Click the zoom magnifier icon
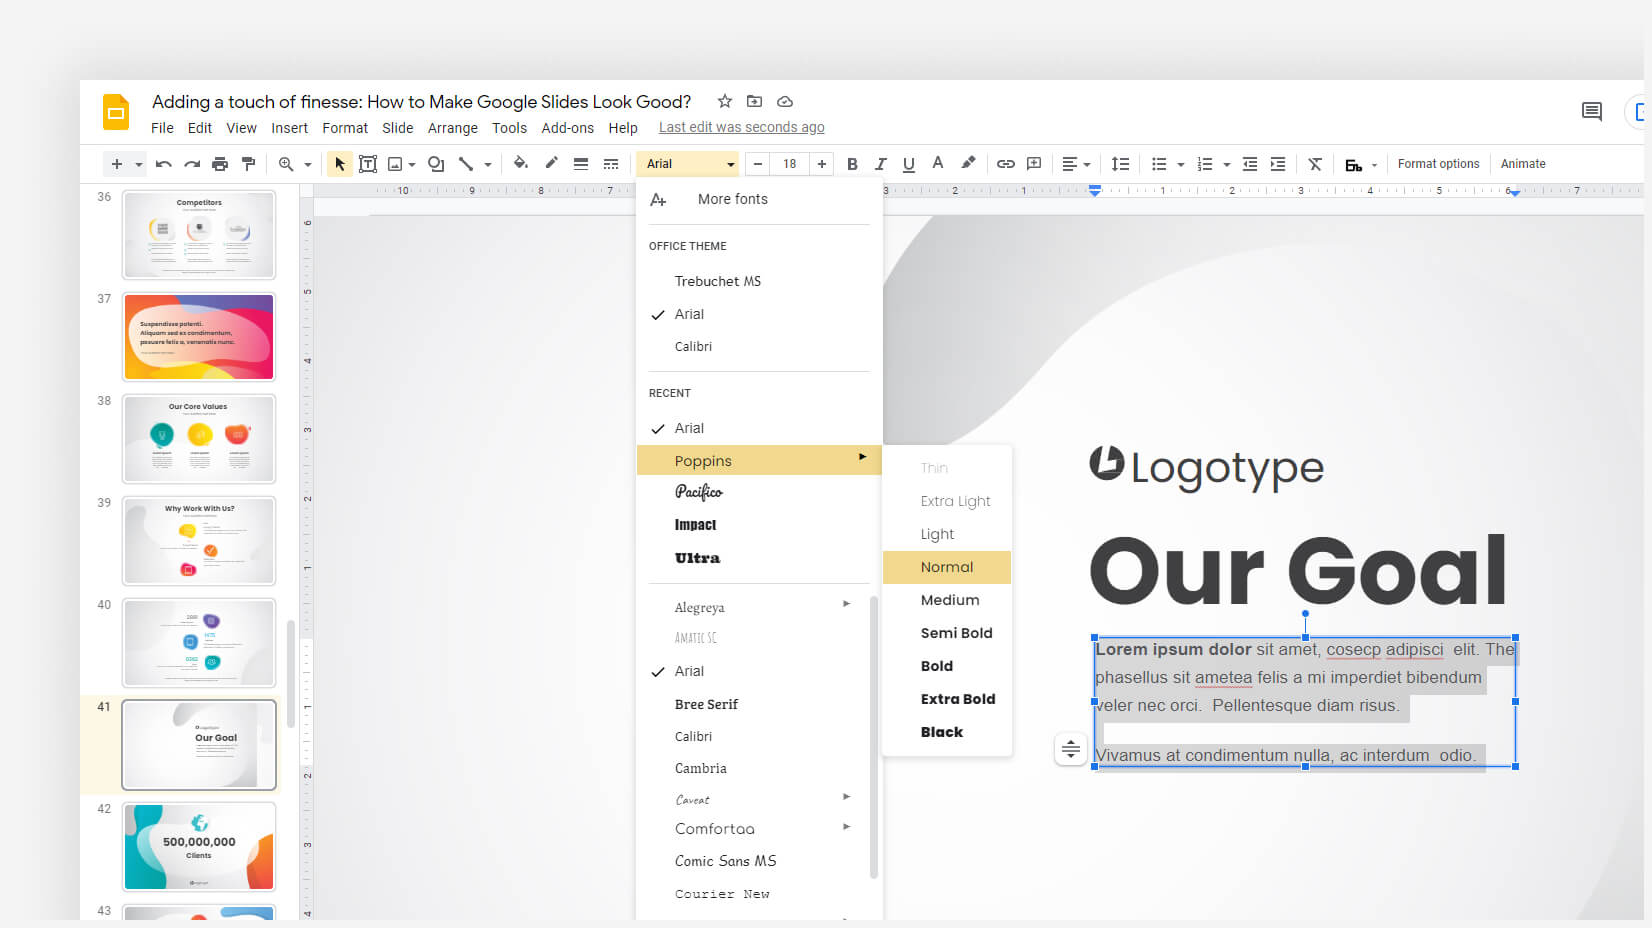The width and height of the screenshot is (1652, 928). pyautogui.click(x=286, y=164)
